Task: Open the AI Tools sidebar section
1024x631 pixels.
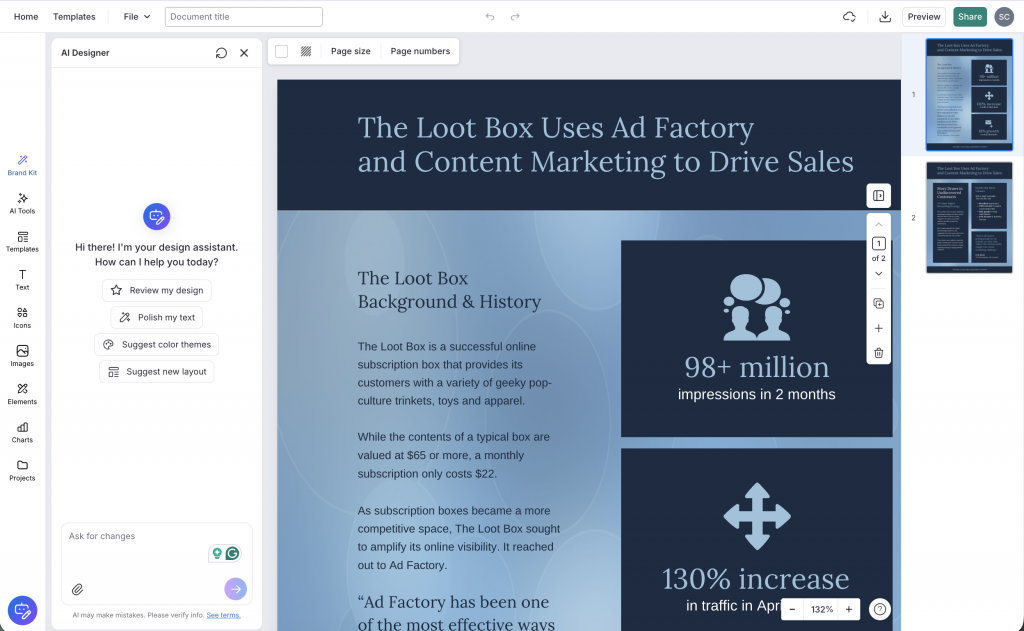Action: click(22, 203)
